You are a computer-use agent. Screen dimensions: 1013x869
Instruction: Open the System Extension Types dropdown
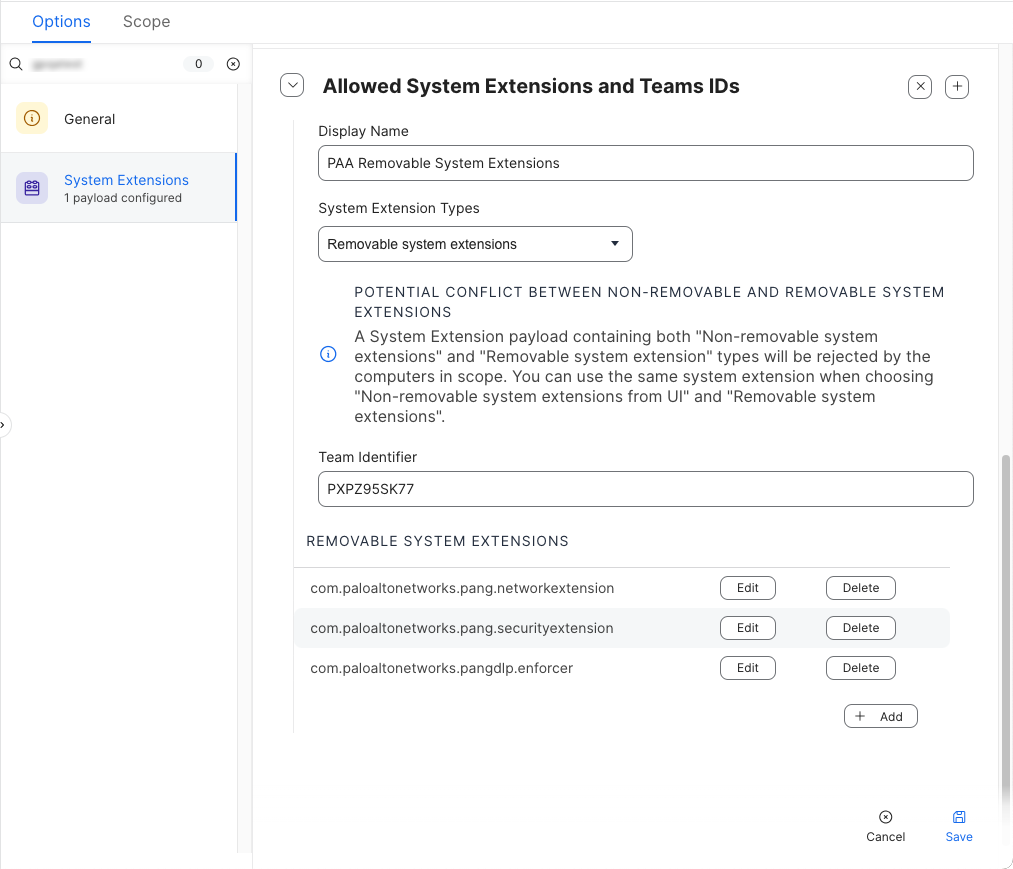[475, 244]
